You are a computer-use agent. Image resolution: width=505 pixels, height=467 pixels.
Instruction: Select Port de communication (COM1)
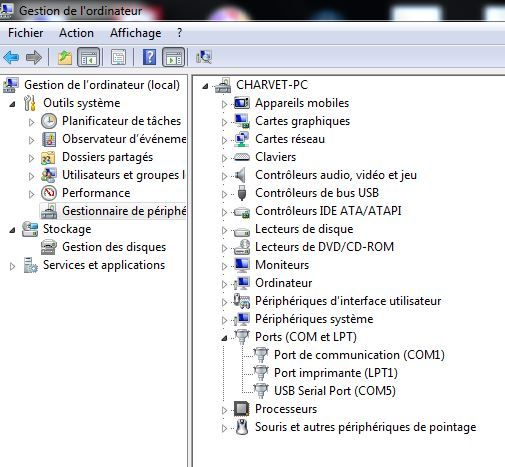[359, 355]
